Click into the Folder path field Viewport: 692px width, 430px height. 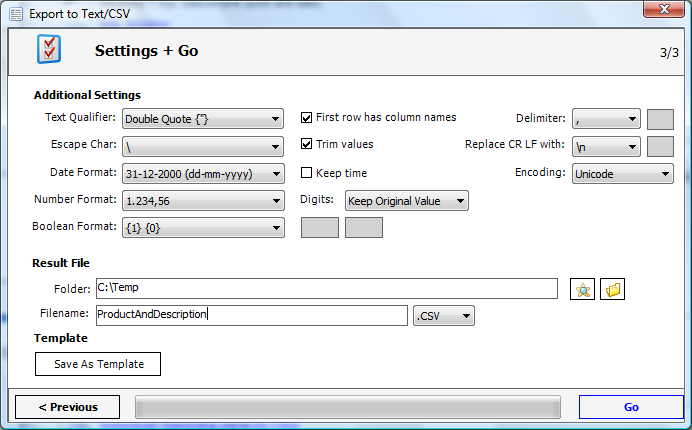327,288
